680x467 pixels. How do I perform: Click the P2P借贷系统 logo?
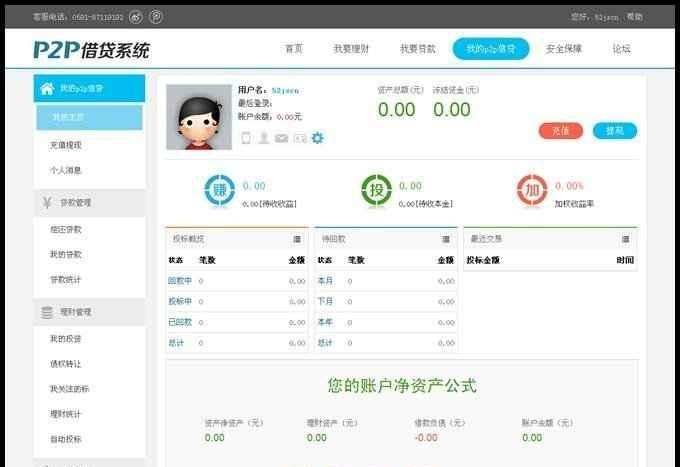point(92,50)
